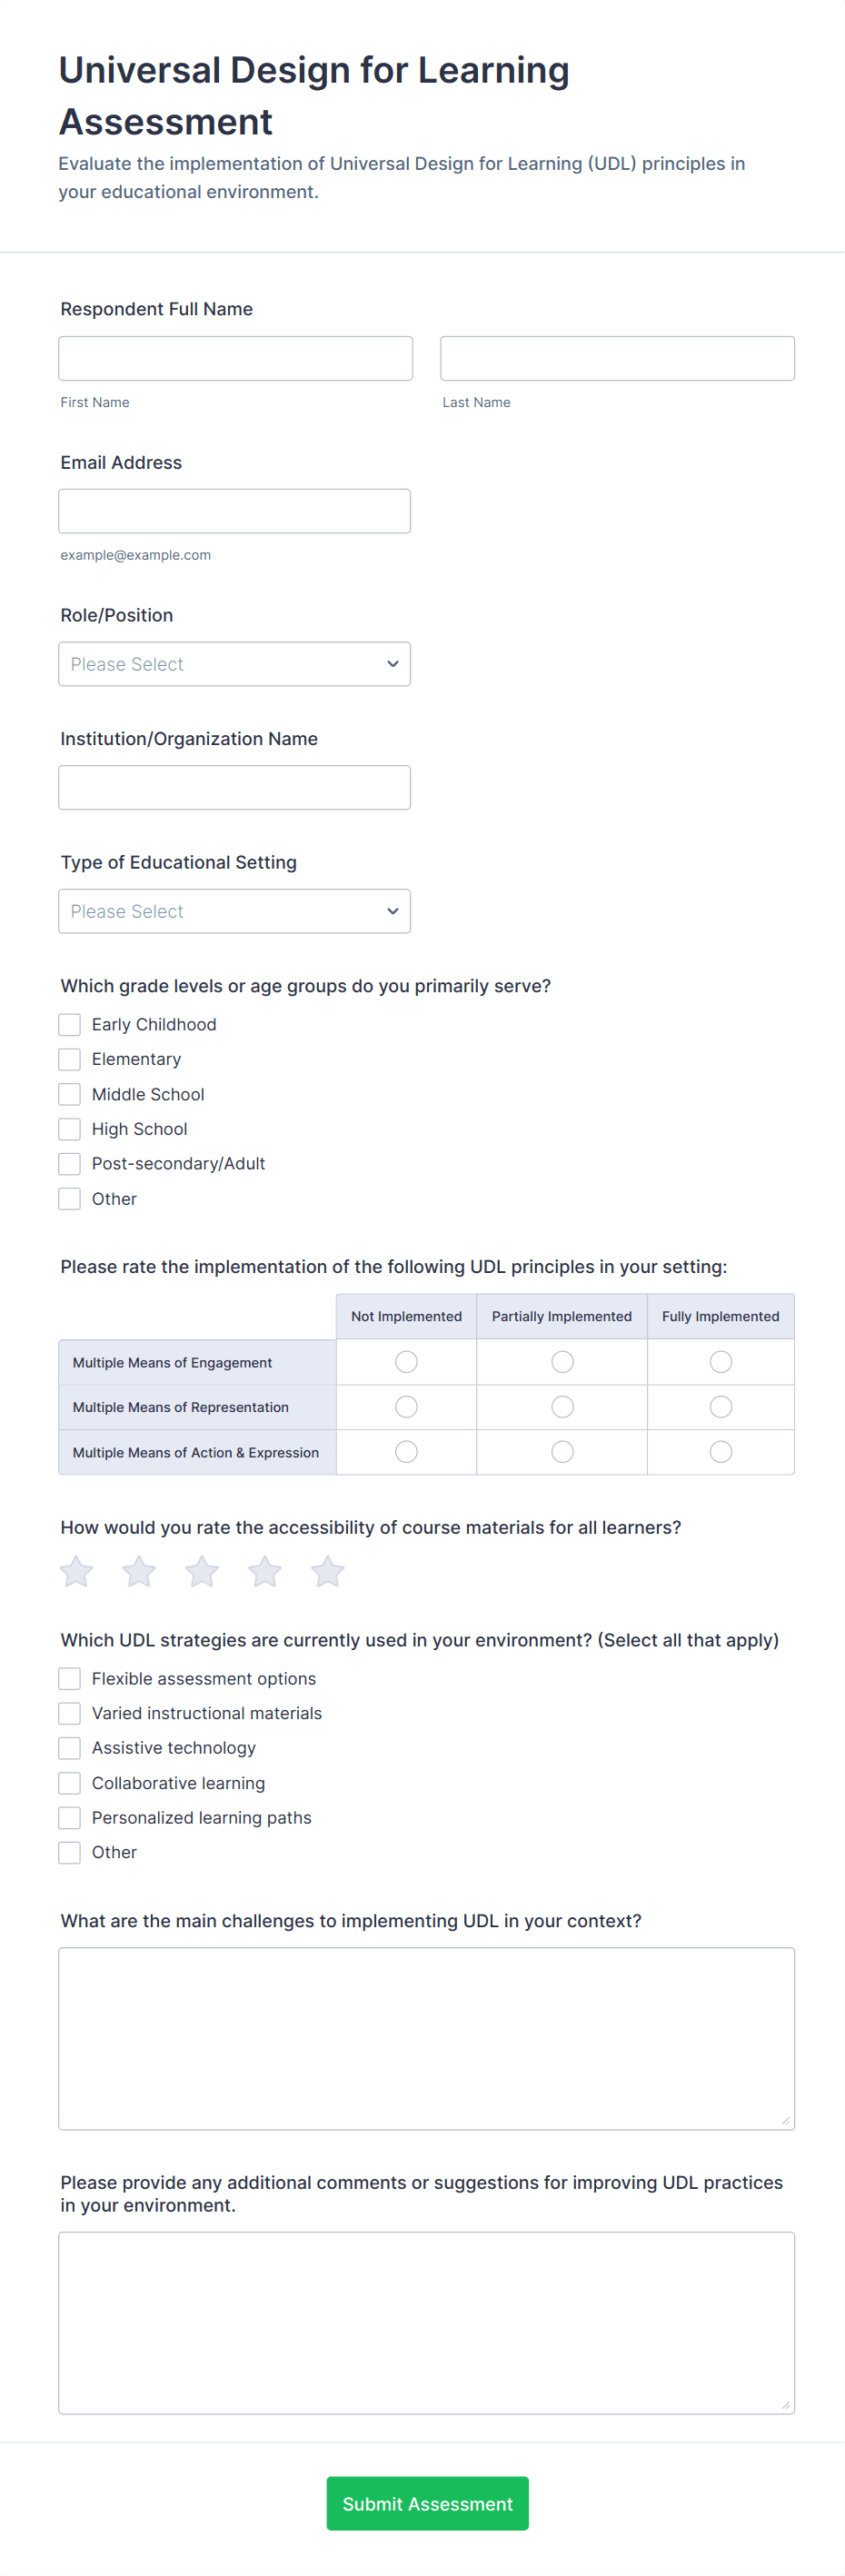Rate accessibility with the third star
The height and width of the screenshot is (2576, 845).
click(202, 1572)
